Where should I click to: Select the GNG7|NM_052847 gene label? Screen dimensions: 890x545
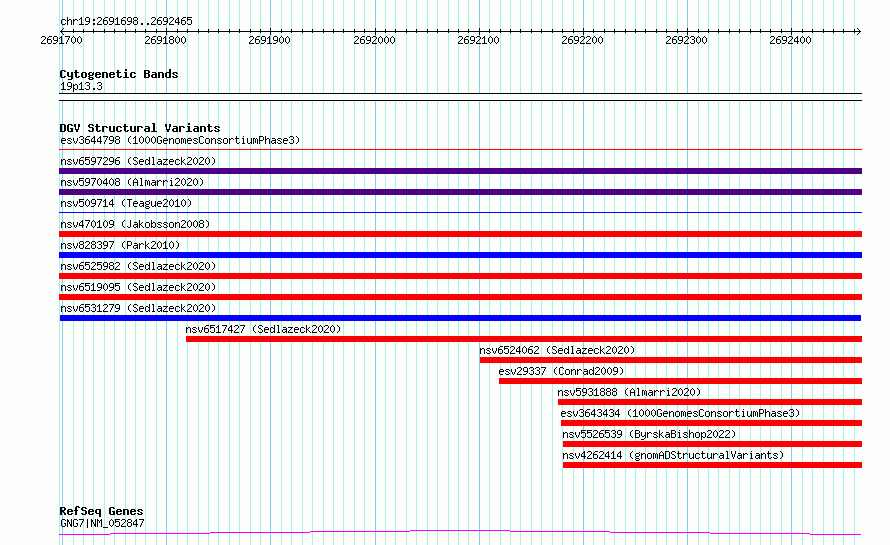(x=102, y=523)
